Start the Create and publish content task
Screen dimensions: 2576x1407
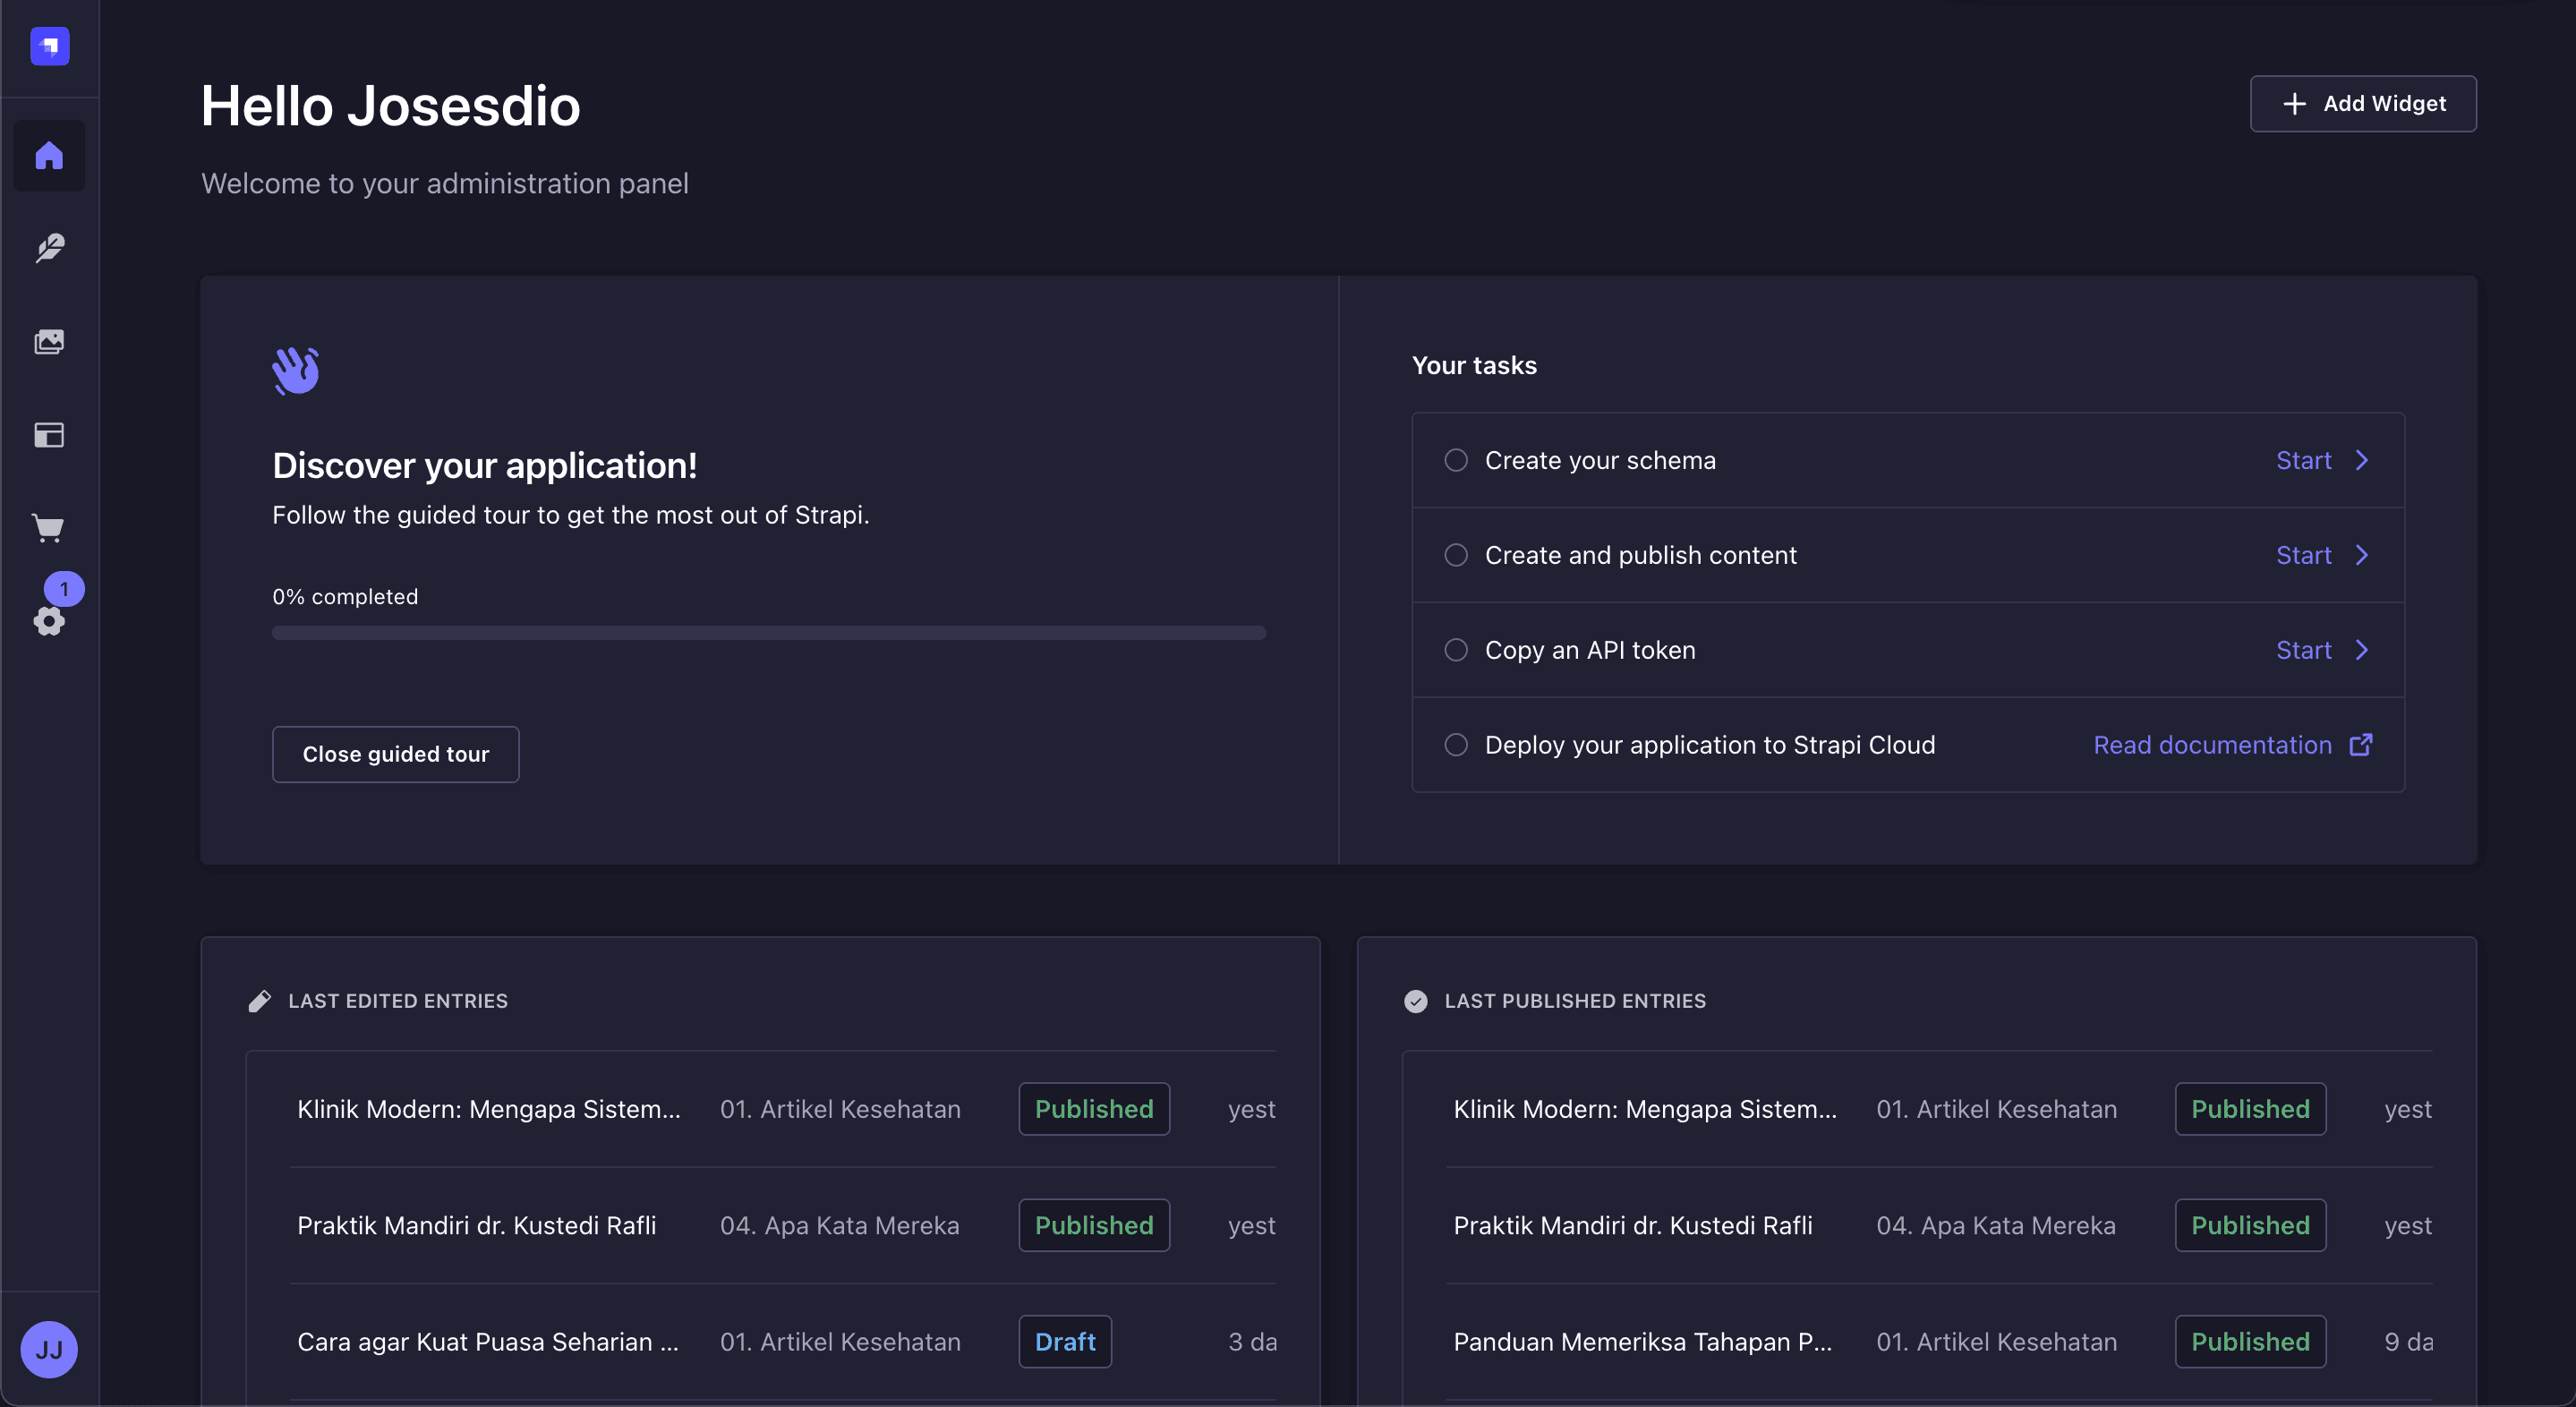click(2322, 555)
